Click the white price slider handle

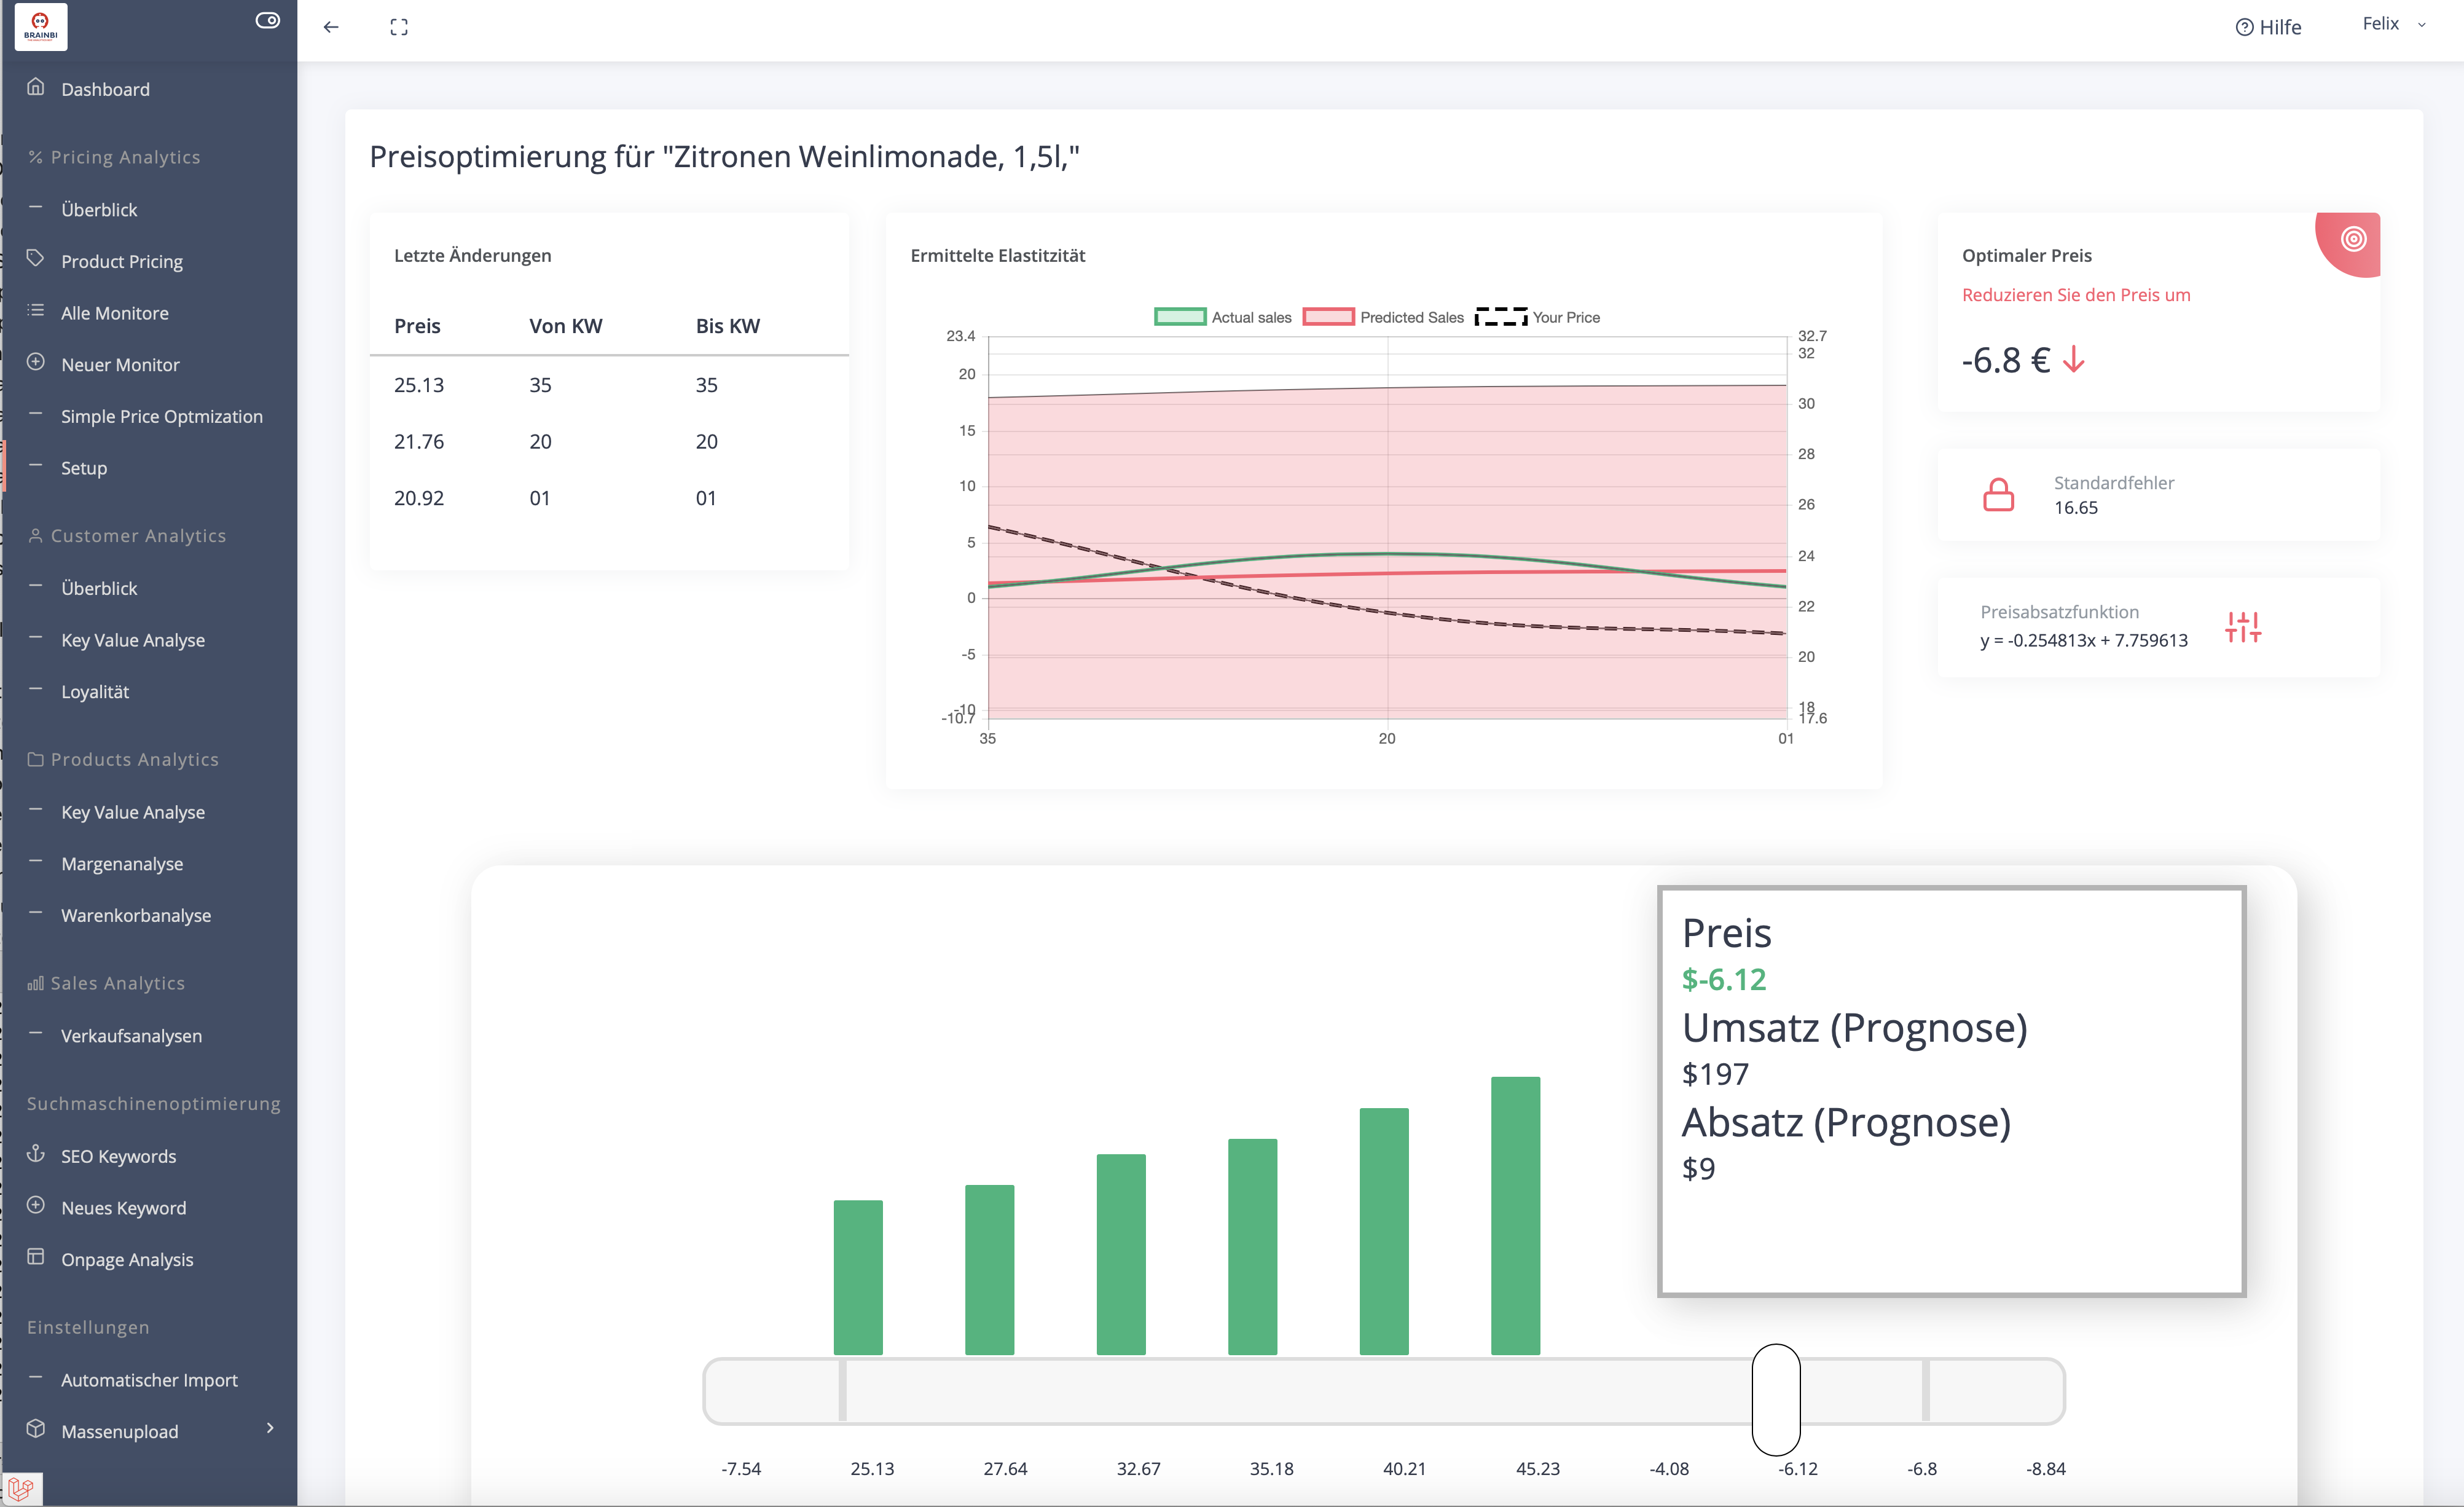[x=1776, y=1398]
